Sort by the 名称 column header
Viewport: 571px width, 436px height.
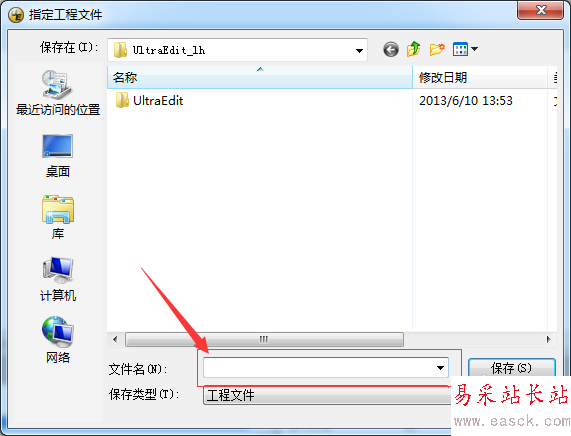tap(260, 77)
